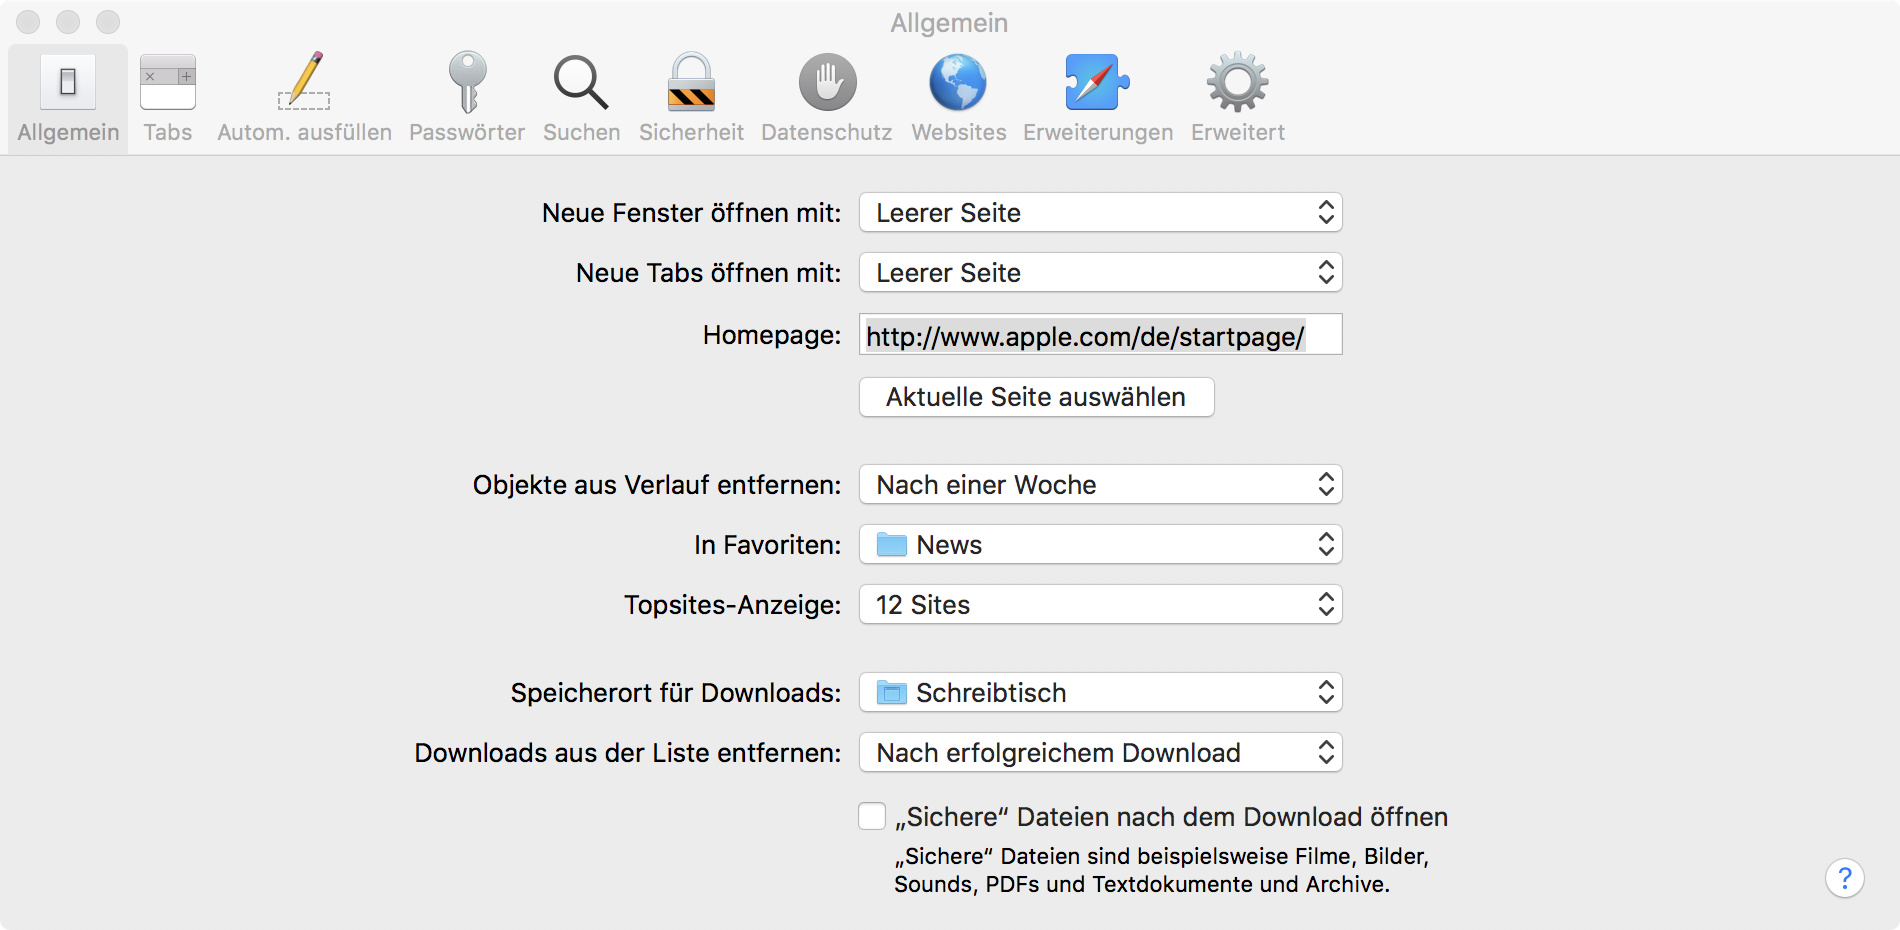Enable opening "Sichere" Dateien after download
This screenshot has width=1900, height=930.
872,817
